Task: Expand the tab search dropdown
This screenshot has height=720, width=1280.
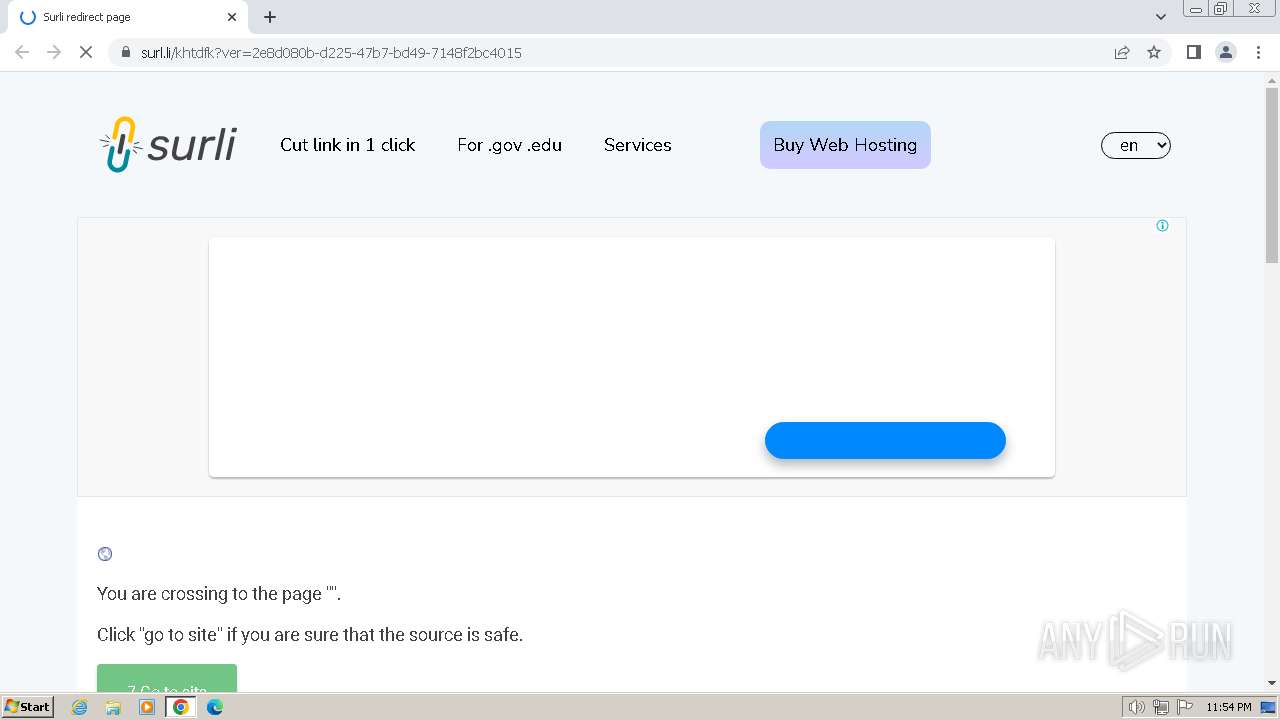Action: [1161, 17]
